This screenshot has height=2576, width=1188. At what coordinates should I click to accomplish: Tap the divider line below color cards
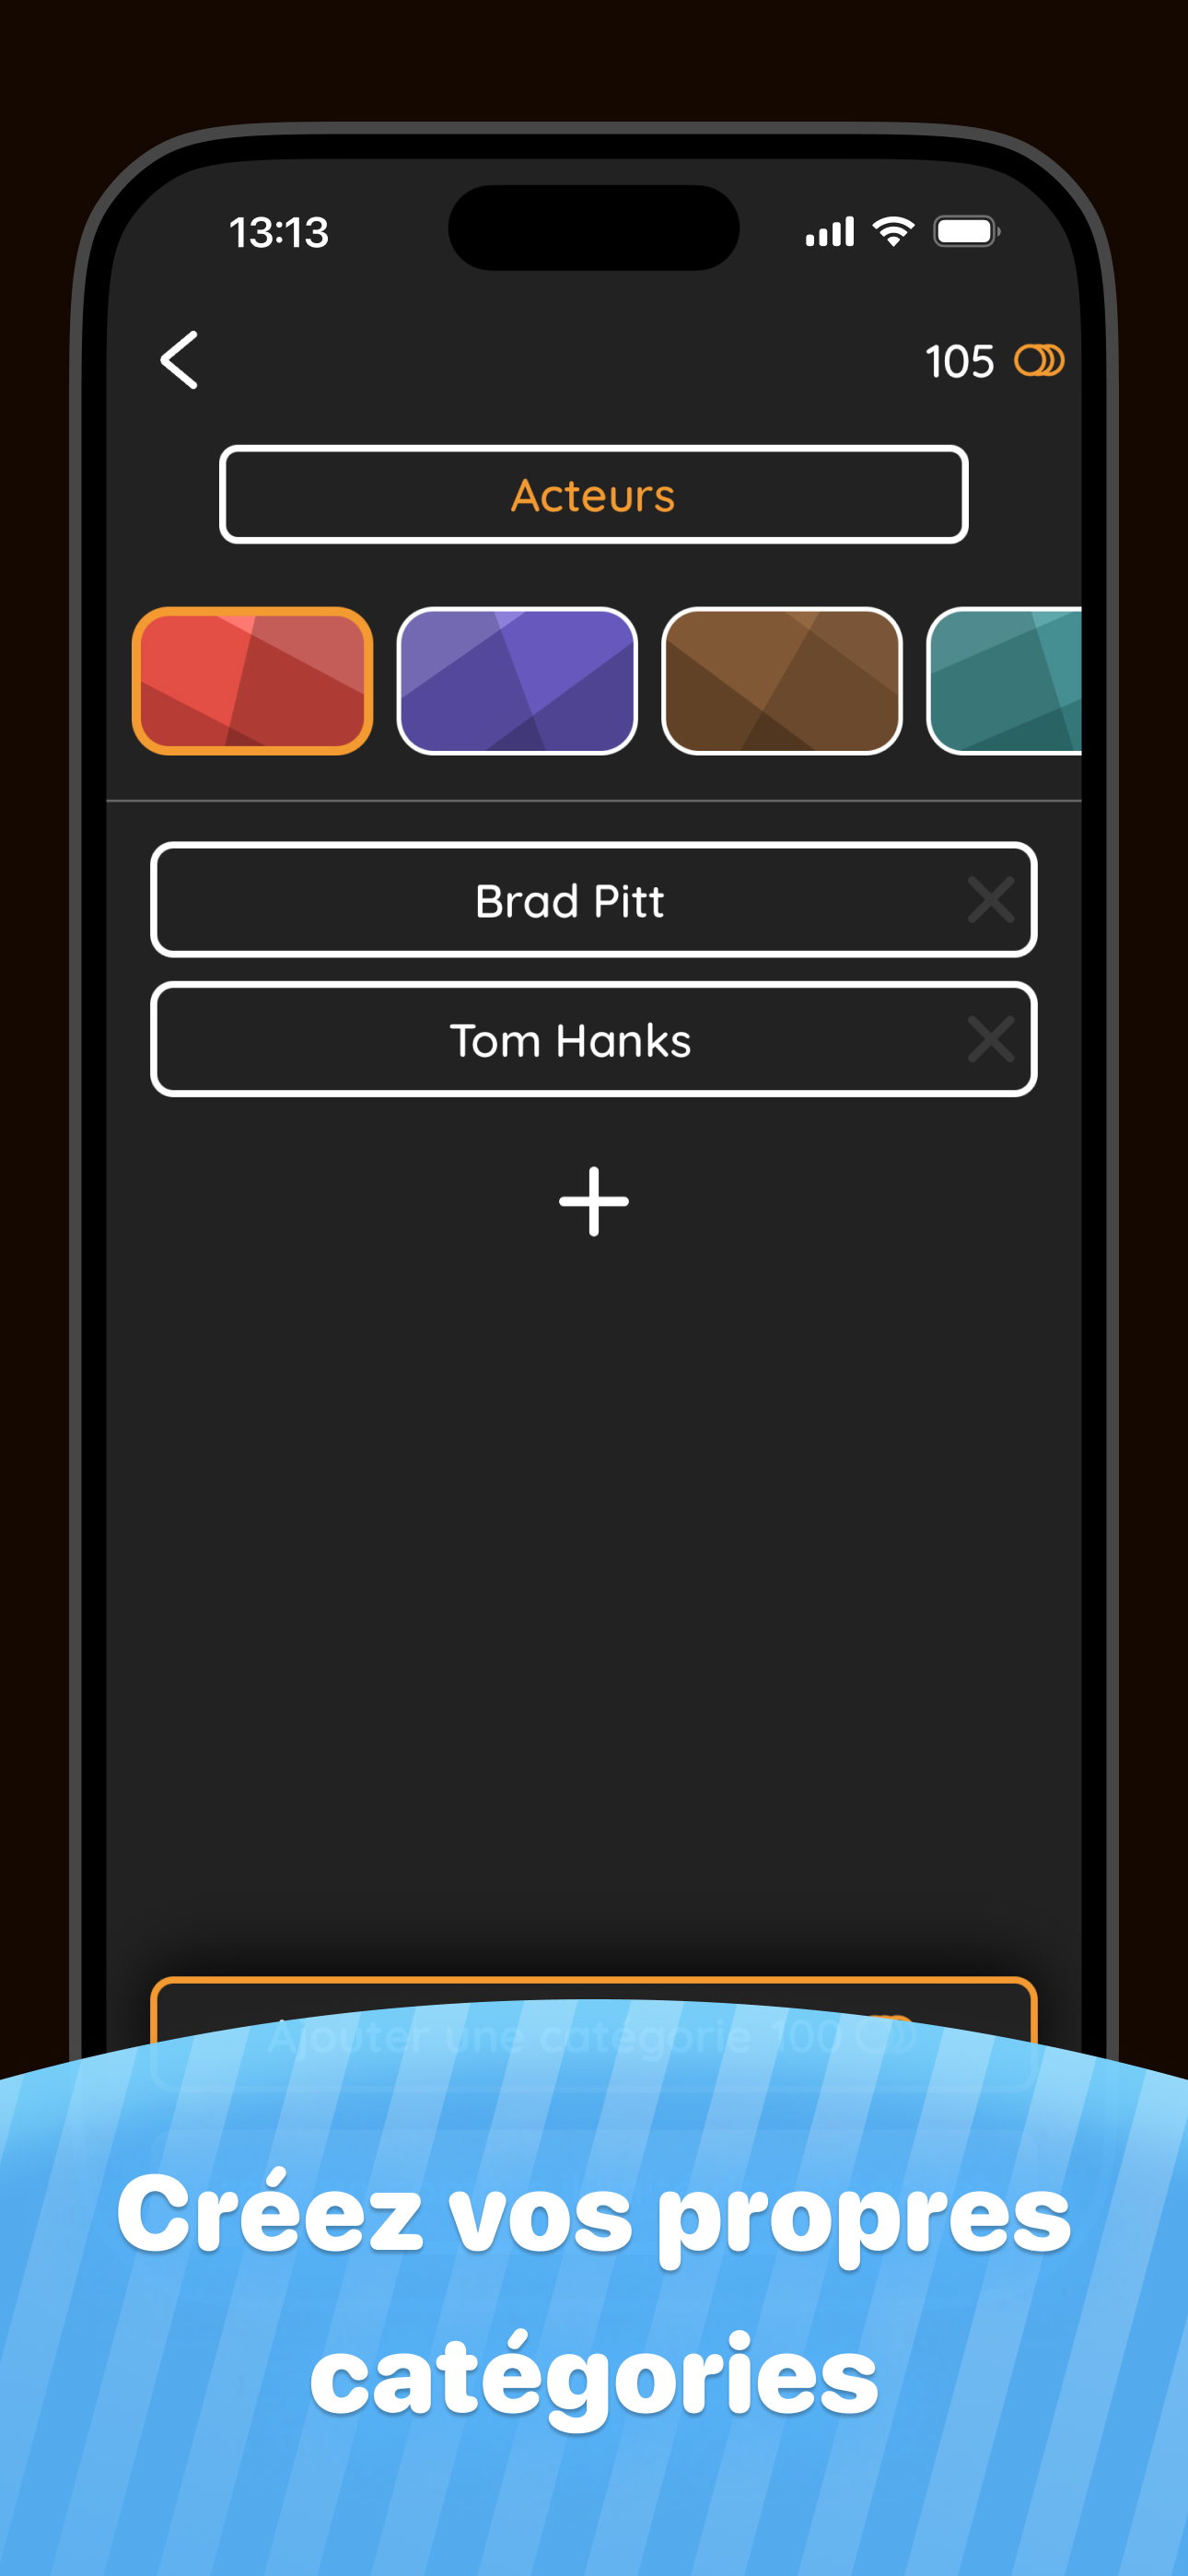[594, 801]
